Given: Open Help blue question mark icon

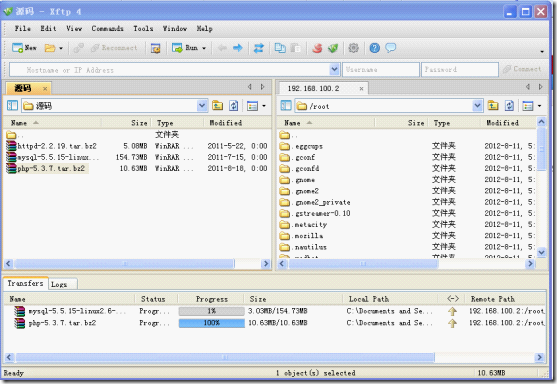Looking at the screenshot, I should 374,48.
